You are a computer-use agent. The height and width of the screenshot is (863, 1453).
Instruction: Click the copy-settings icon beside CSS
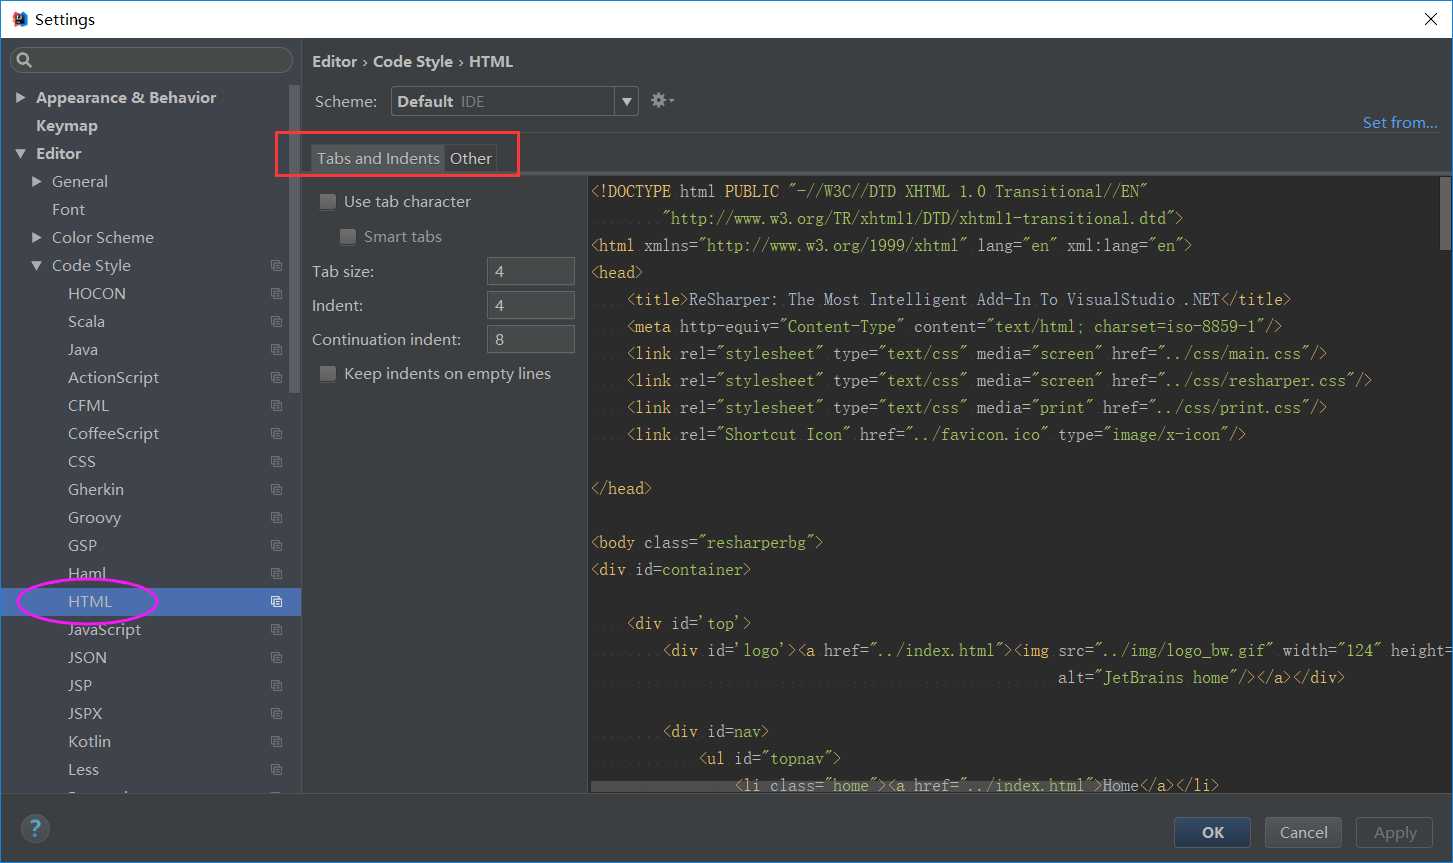[276, 461]
